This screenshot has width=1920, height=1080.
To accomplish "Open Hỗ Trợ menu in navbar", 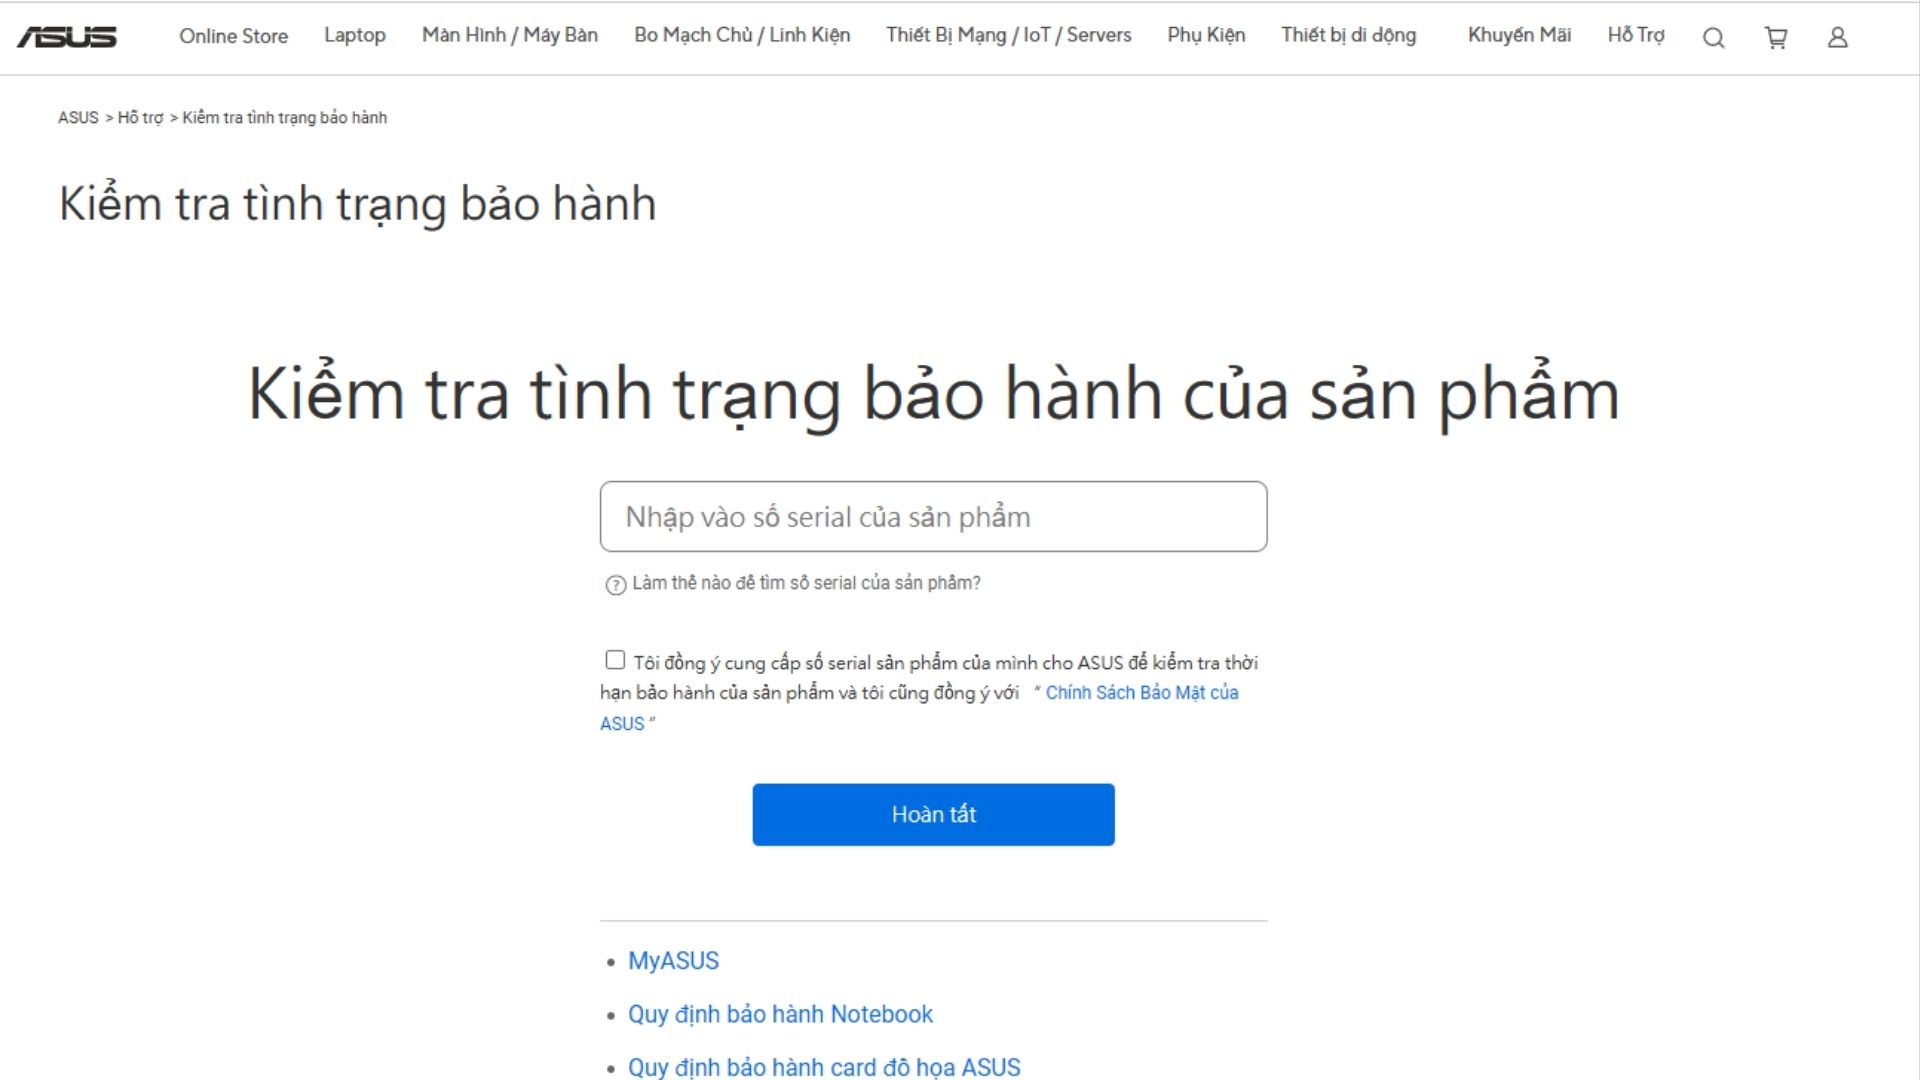I will [1636, 35].
